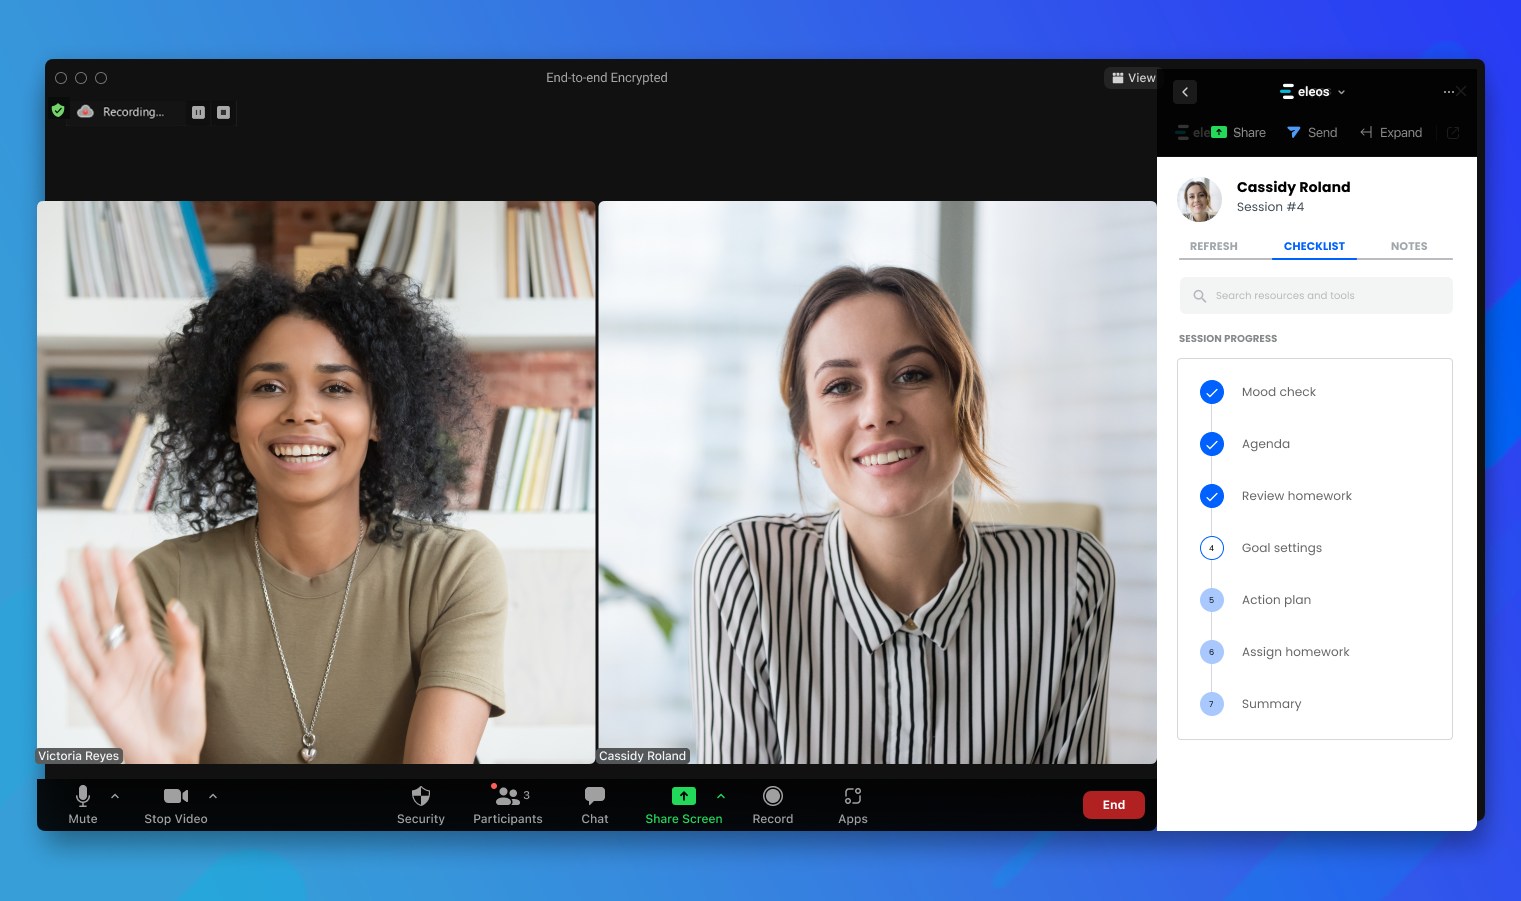This screenshot has width=1521, height=901.
Task: Pause the recording
Action: 198,113
